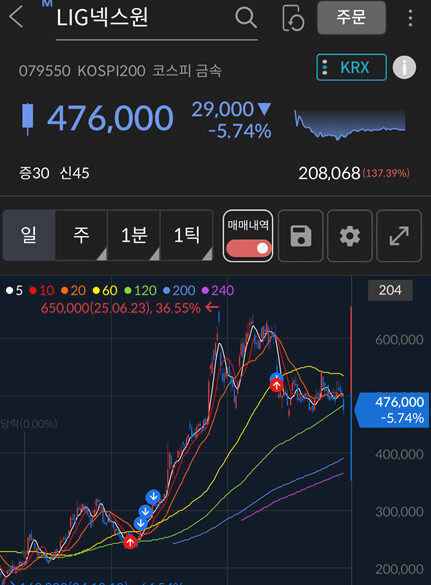Open stock info circle icon

tap(404, 68)
